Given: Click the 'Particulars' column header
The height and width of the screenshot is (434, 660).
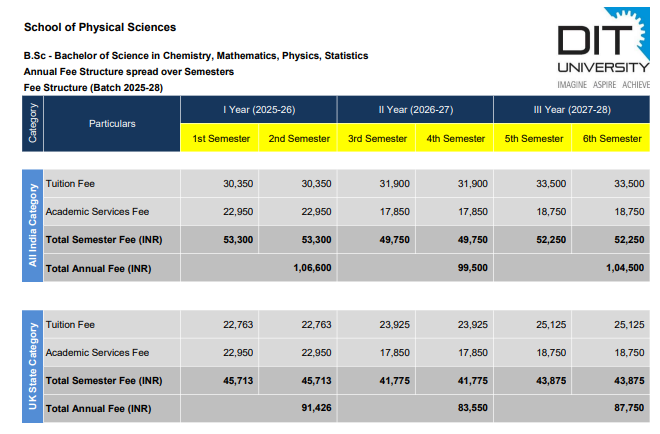Looking at the screenshot, I should tap(112, 124).
